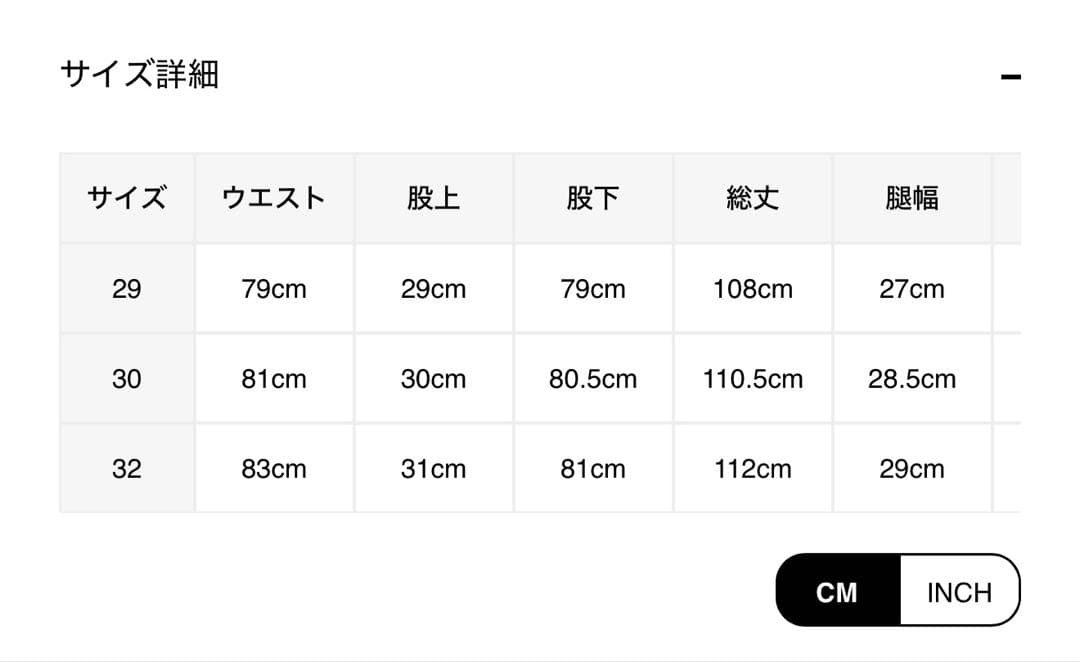Select size 30 row label
Viewport: 1080px width, 662px height.
point(127,379)
